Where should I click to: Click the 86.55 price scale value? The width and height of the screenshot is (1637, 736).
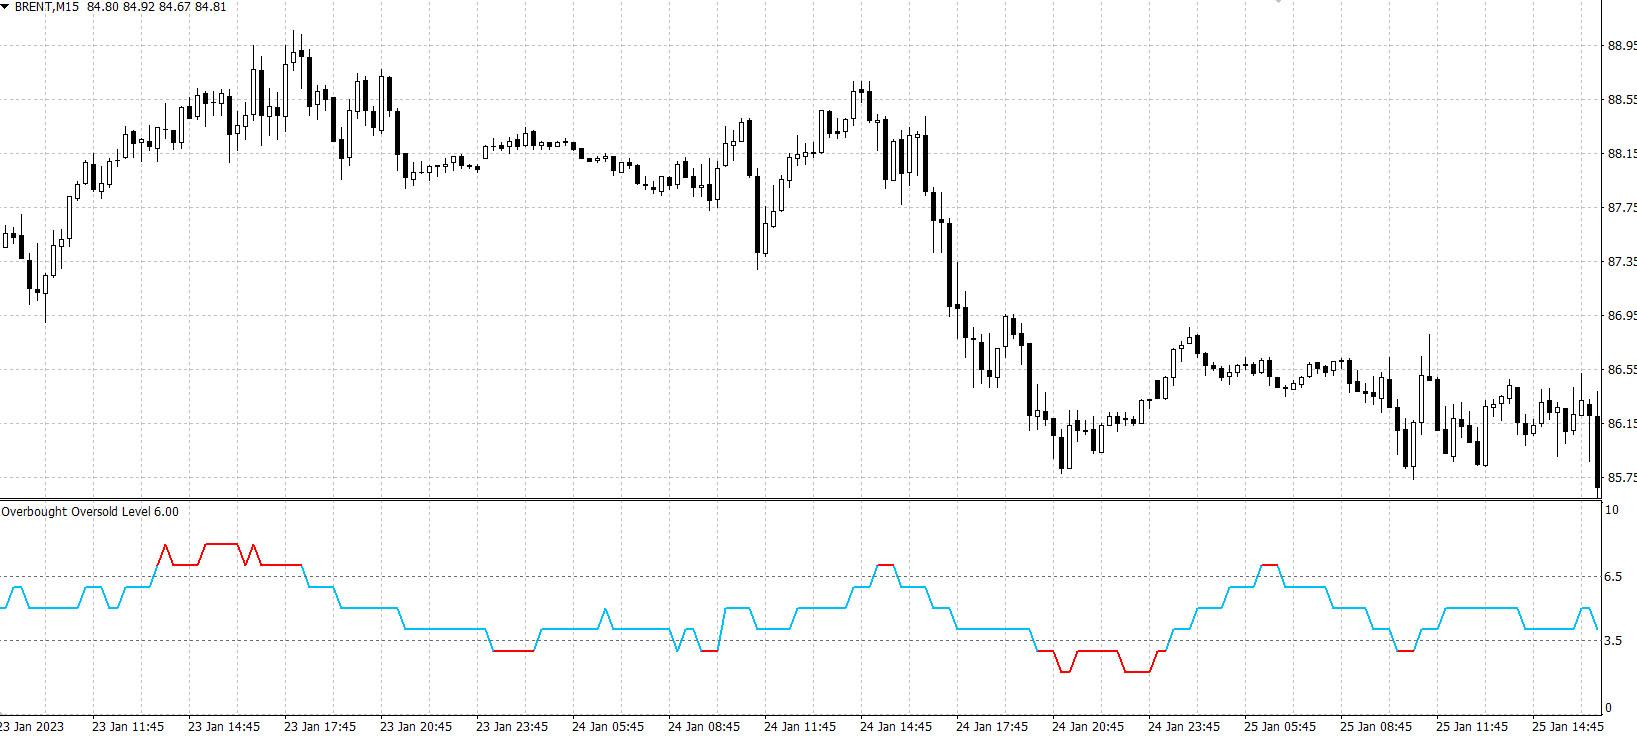1619,370
